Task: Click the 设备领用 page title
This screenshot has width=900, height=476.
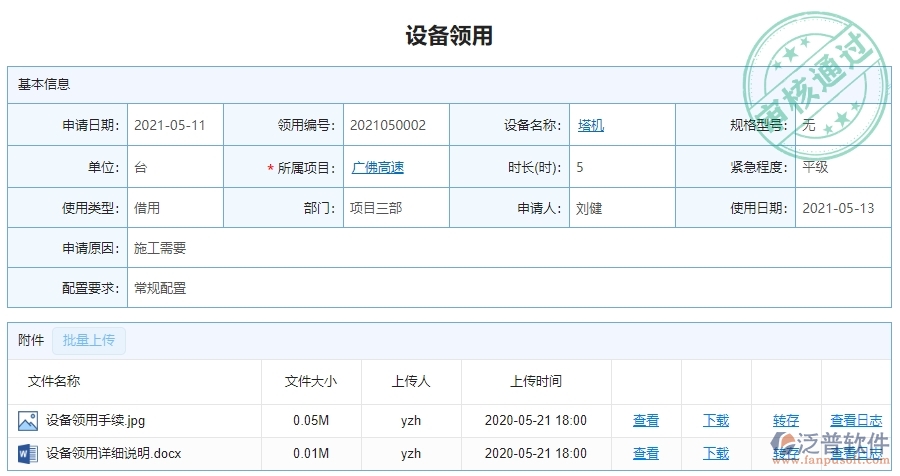Action: (x=449, y=35)
